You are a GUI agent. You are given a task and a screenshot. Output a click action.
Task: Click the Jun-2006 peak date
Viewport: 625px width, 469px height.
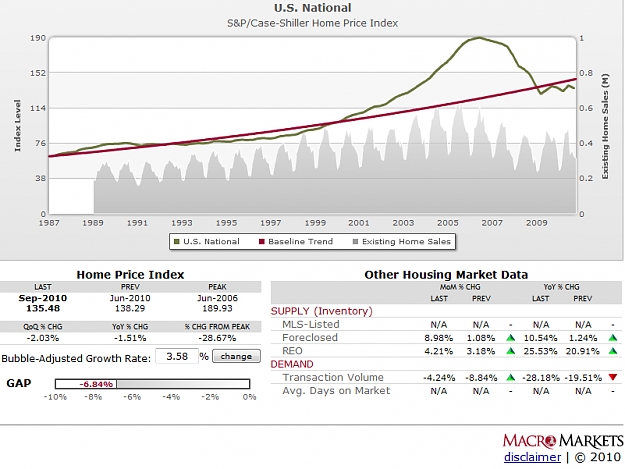[x=217, y=298]
